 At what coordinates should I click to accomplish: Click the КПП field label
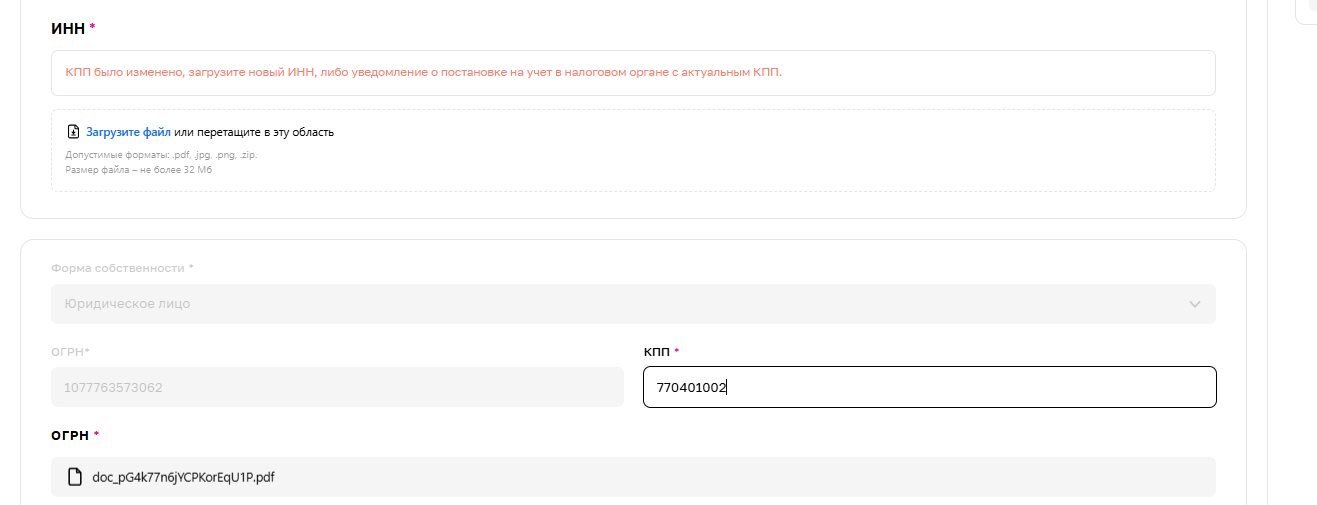coord(657,351)
